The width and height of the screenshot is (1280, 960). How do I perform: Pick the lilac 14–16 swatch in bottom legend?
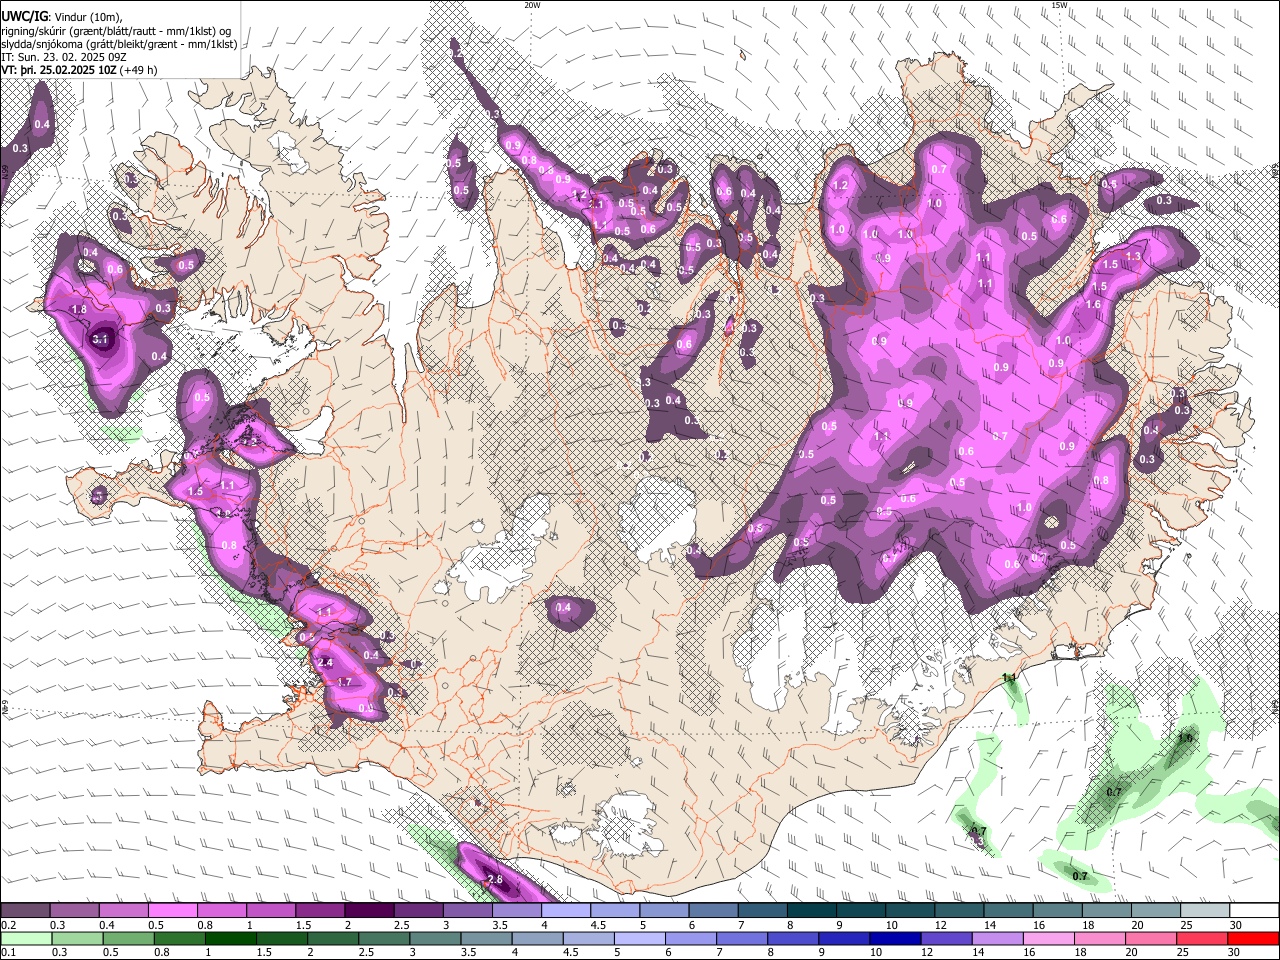tap(996, 938)
